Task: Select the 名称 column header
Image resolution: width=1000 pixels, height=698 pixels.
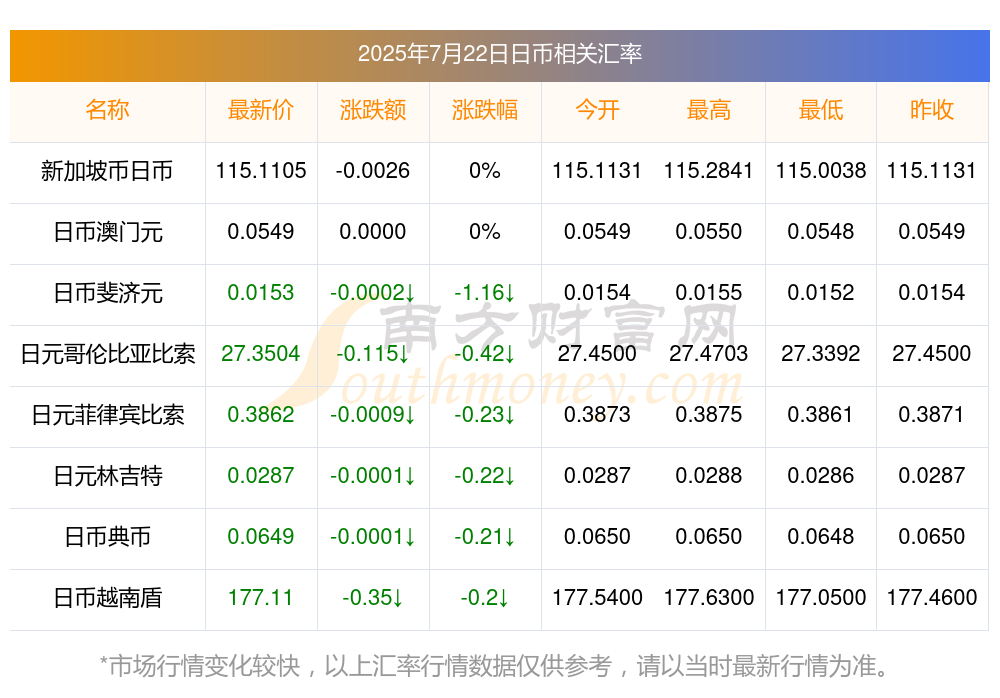Action: [x=107, y=110]
